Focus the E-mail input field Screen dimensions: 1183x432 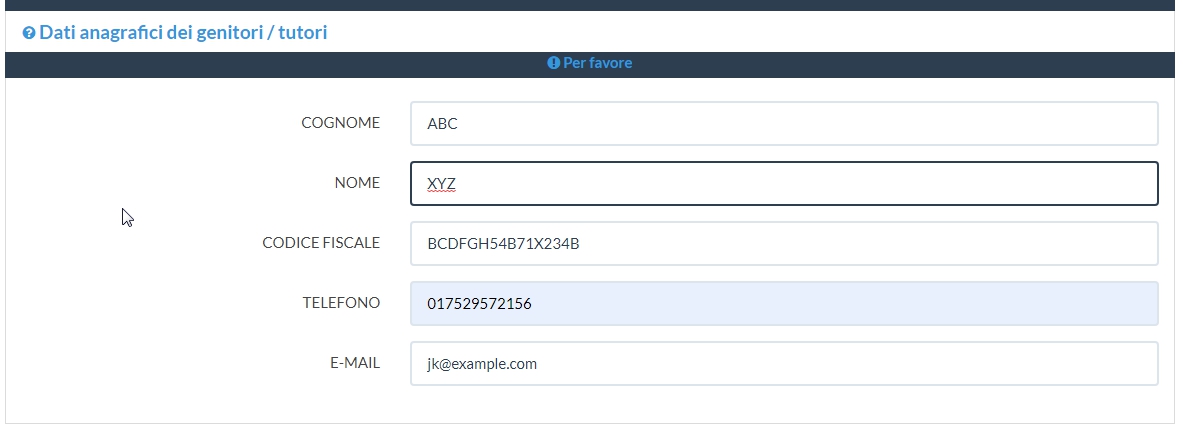coord(783,364)
